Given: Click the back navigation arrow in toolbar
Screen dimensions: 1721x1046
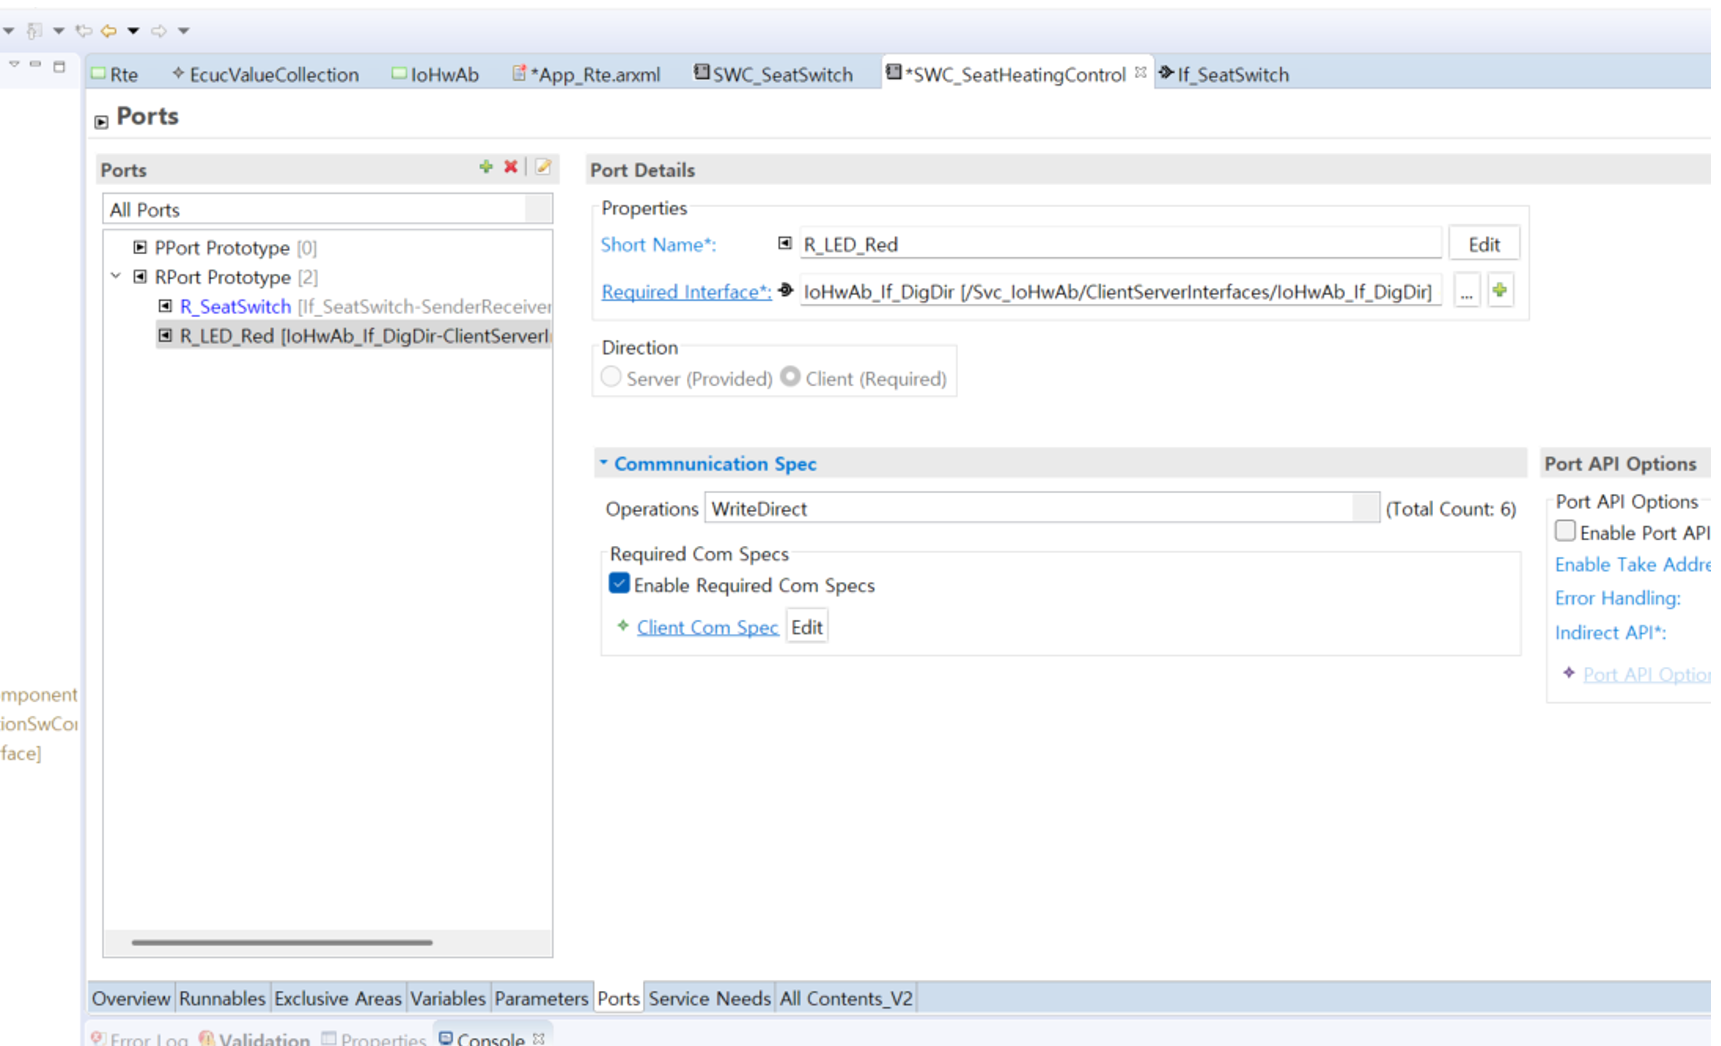Looking at the screenshot, I should pyautogui.click(x=108, y=31).
